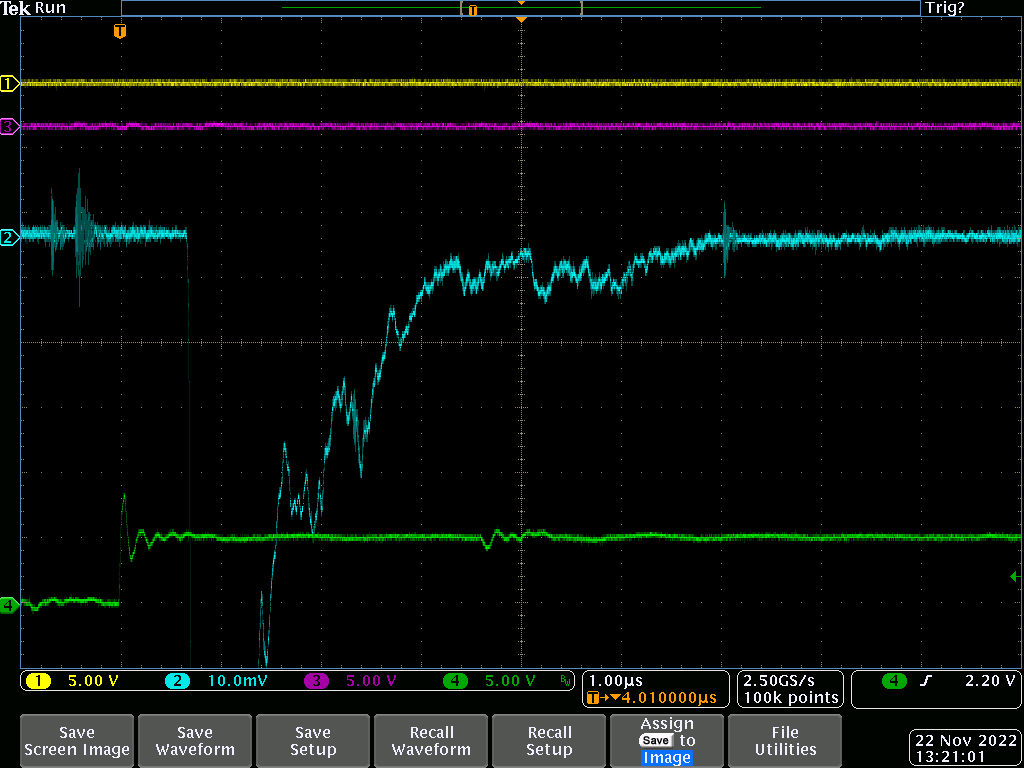Open the Save Waveform menu
The image size is (1024, 768).
(x=195, y=741)
